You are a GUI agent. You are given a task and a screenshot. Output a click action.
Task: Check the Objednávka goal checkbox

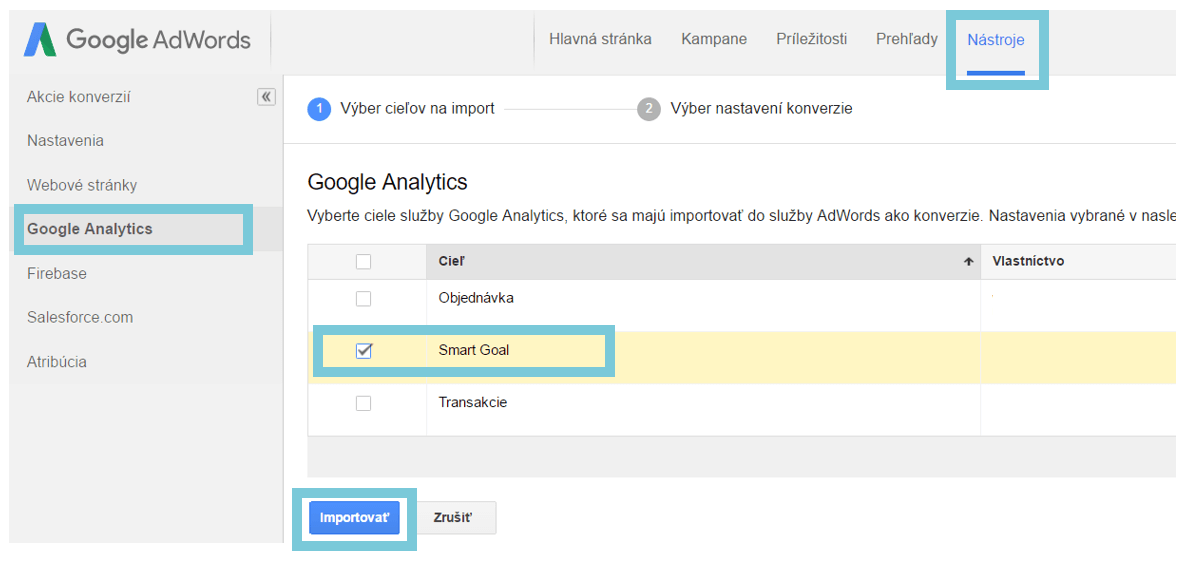click(363, 298)
